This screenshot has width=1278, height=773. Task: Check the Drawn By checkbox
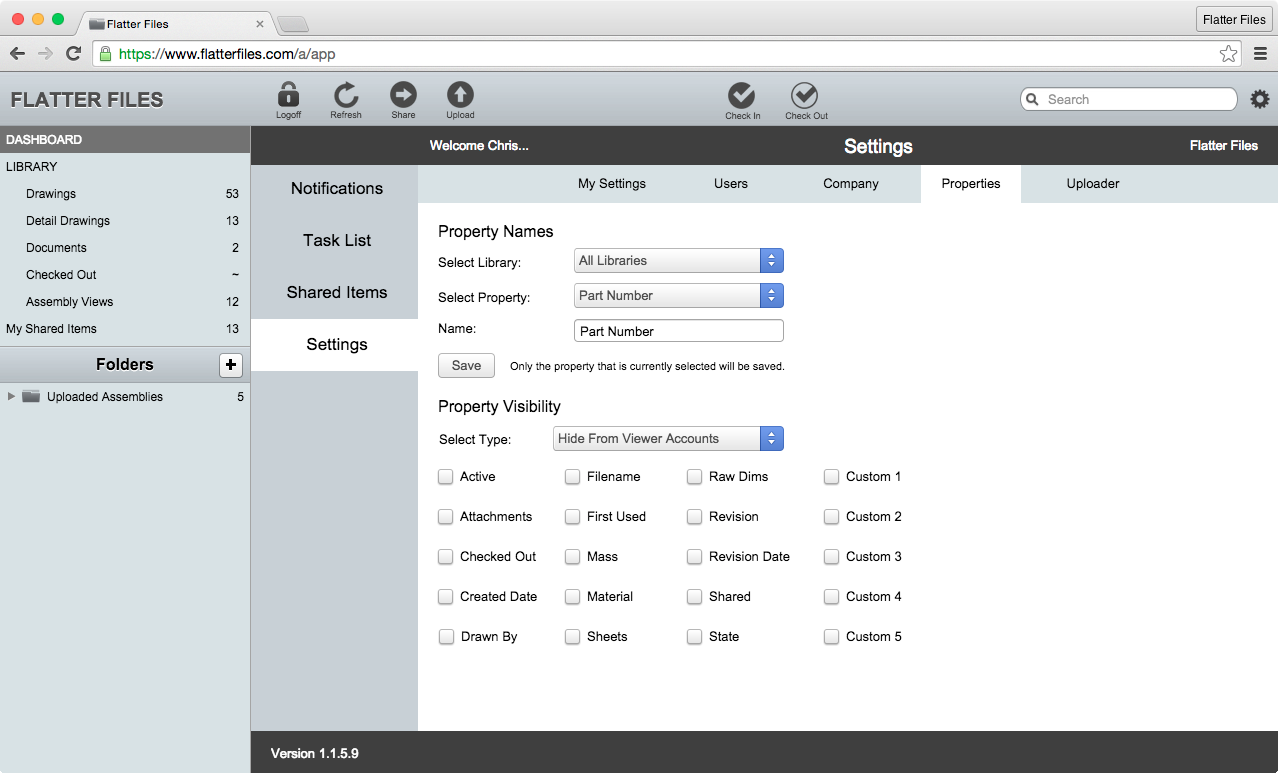(446, 637)
